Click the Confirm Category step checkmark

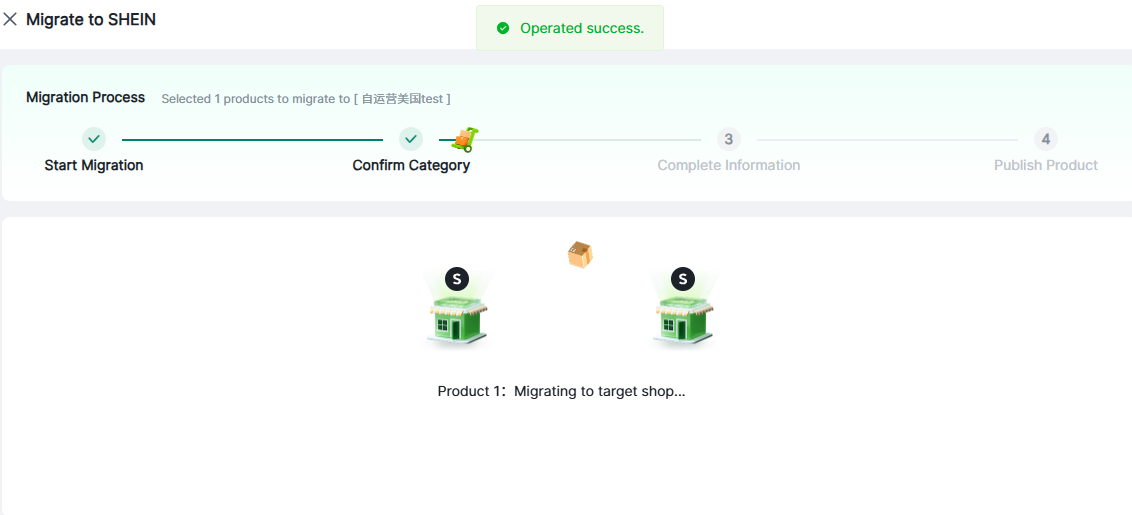[411, 139]
